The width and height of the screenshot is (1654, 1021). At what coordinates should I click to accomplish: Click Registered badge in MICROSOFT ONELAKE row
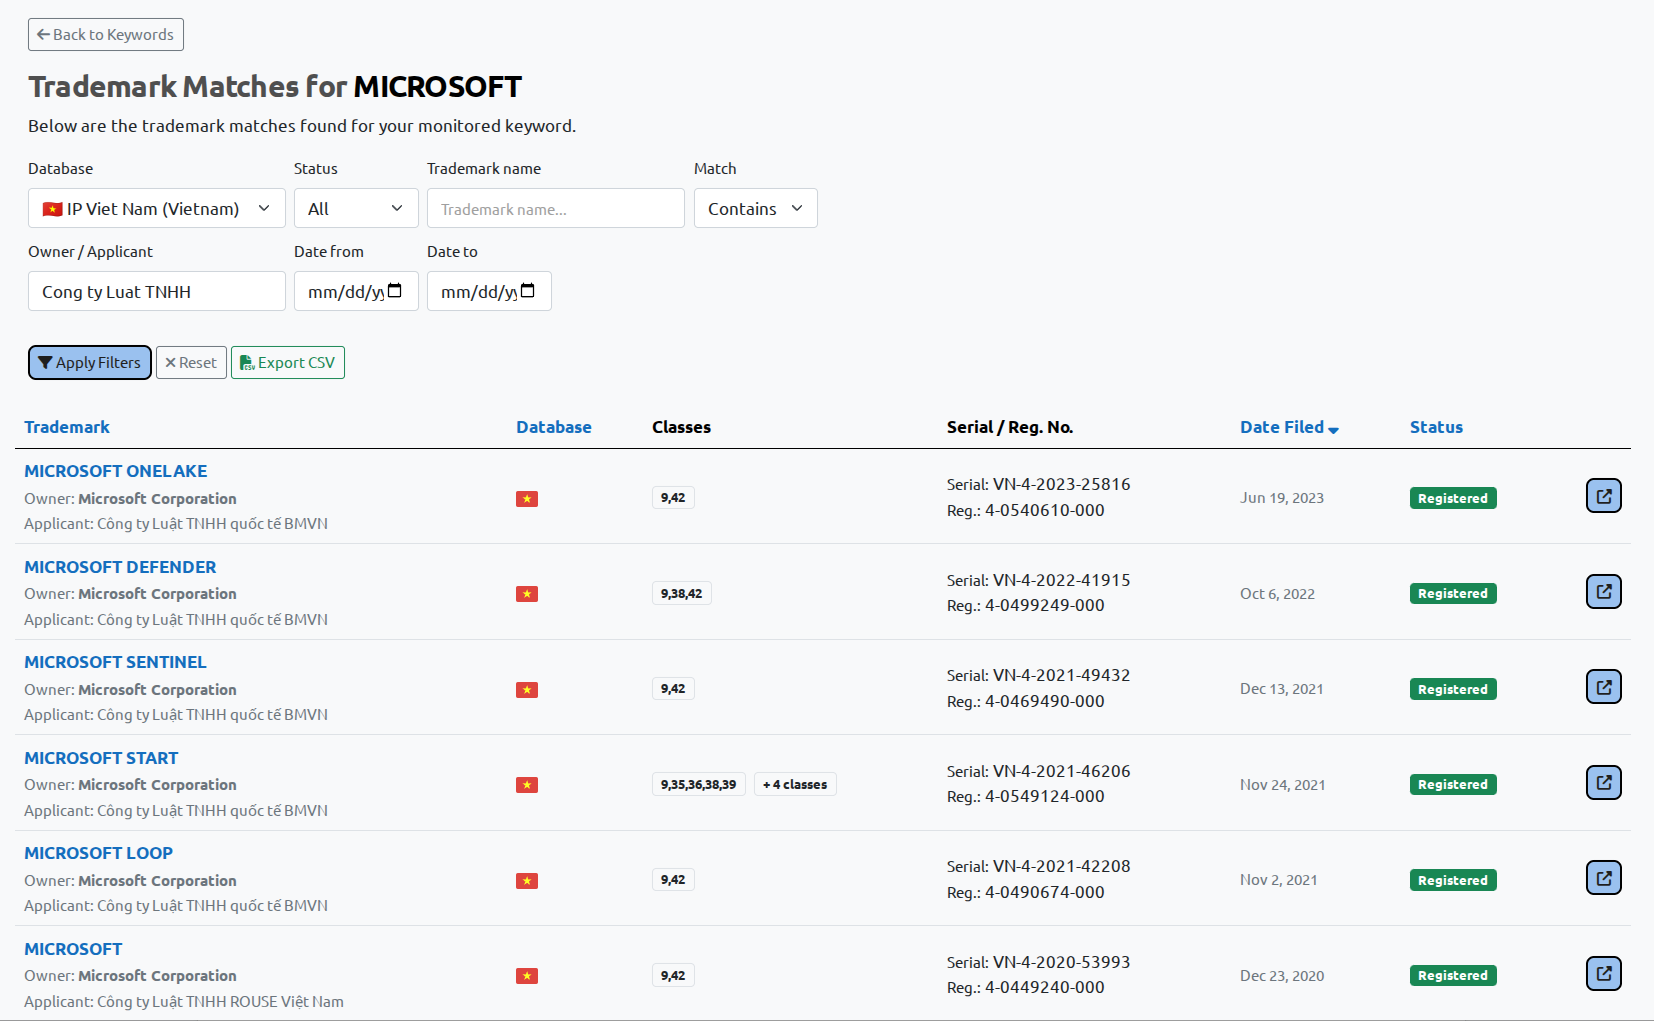(1453, 498)
